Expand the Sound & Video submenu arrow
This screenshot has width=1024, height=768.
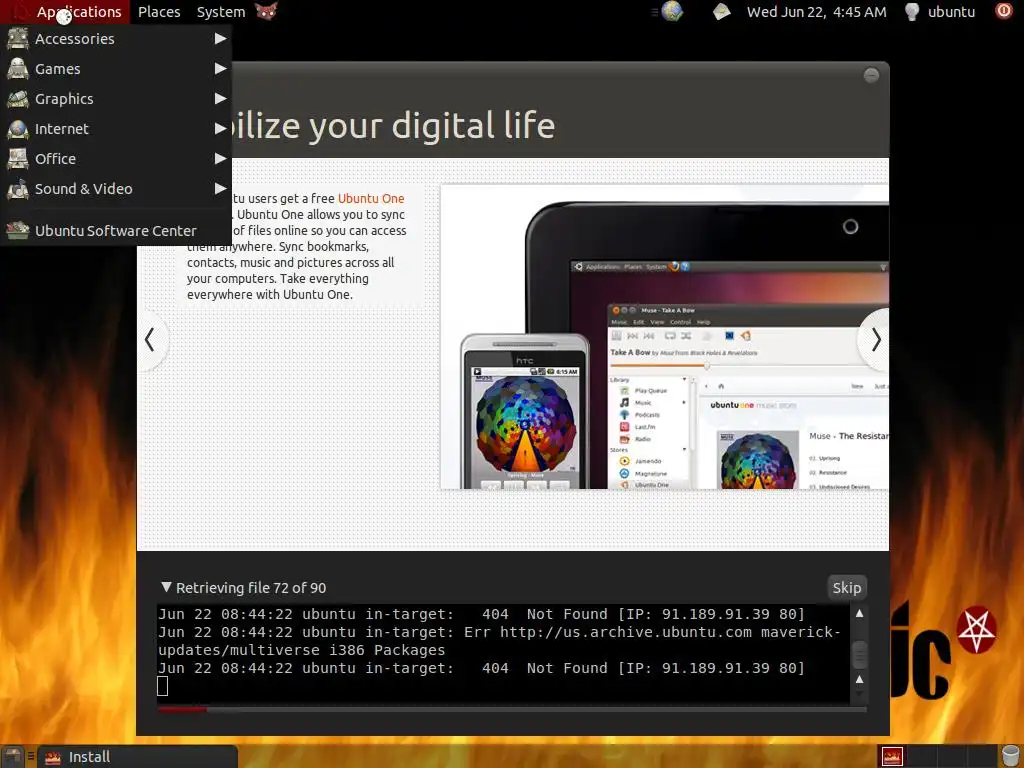coord(221,189)
